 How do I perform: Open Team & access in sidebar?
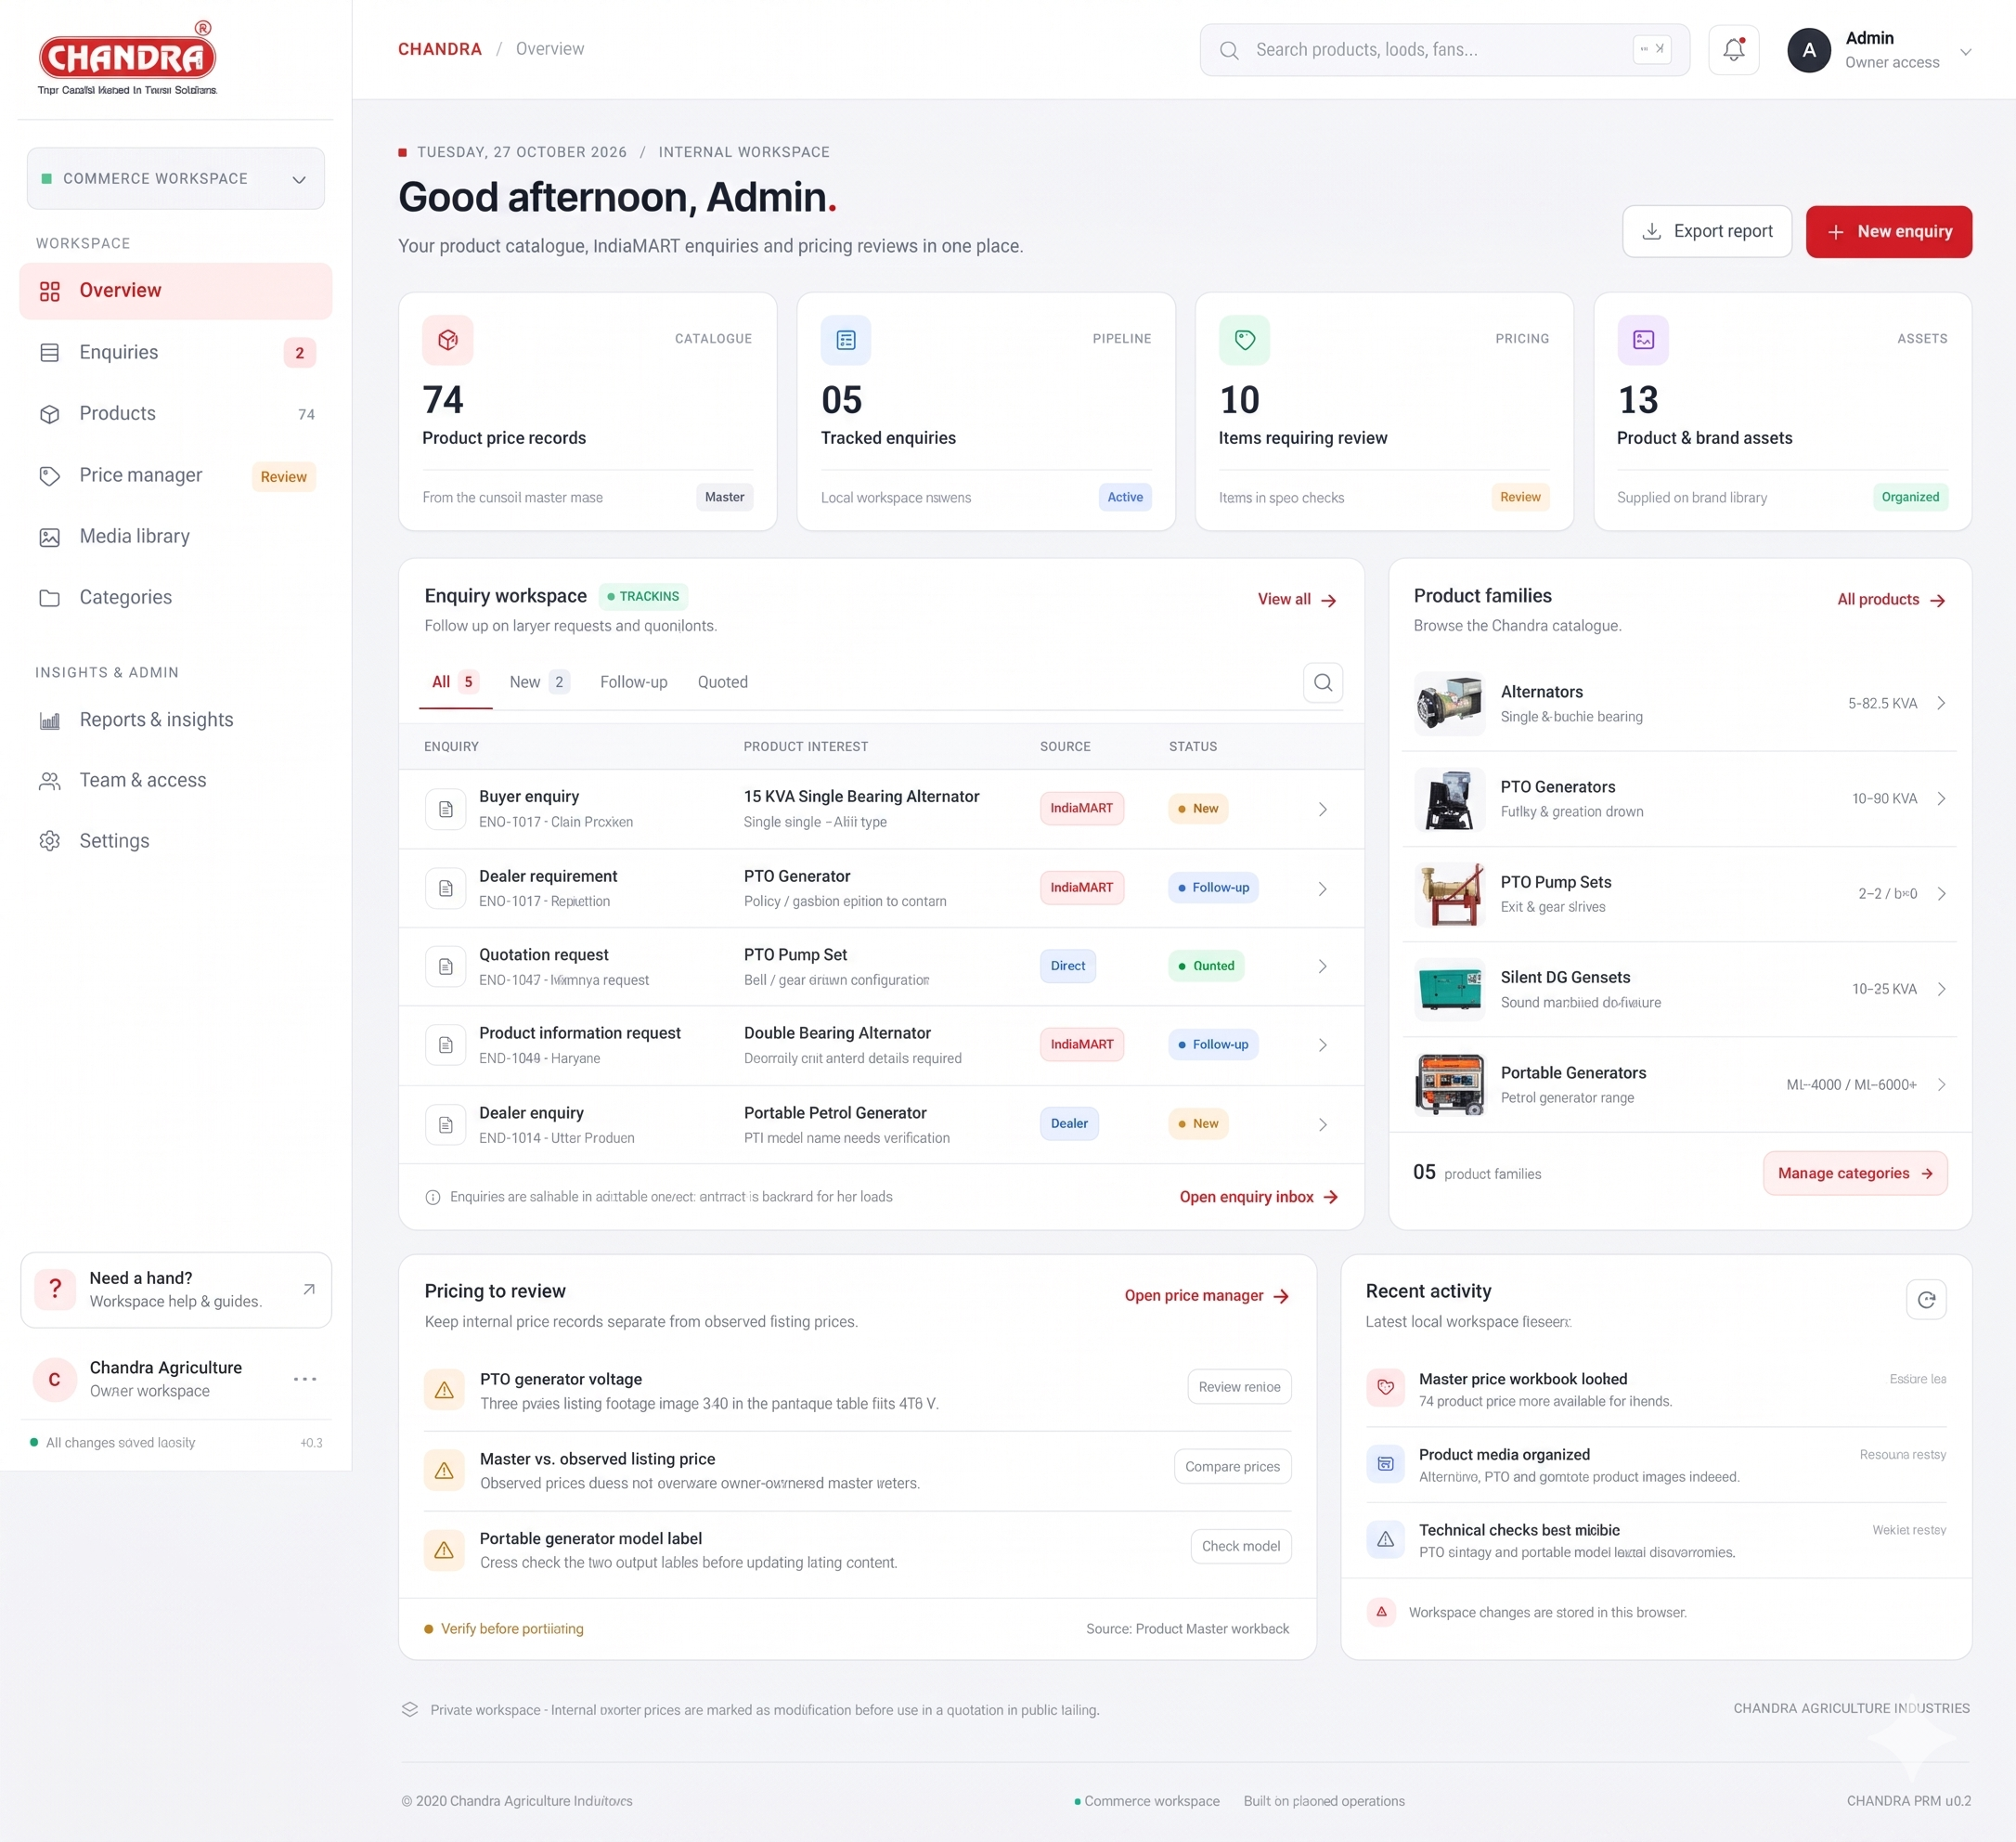point(176,780)
